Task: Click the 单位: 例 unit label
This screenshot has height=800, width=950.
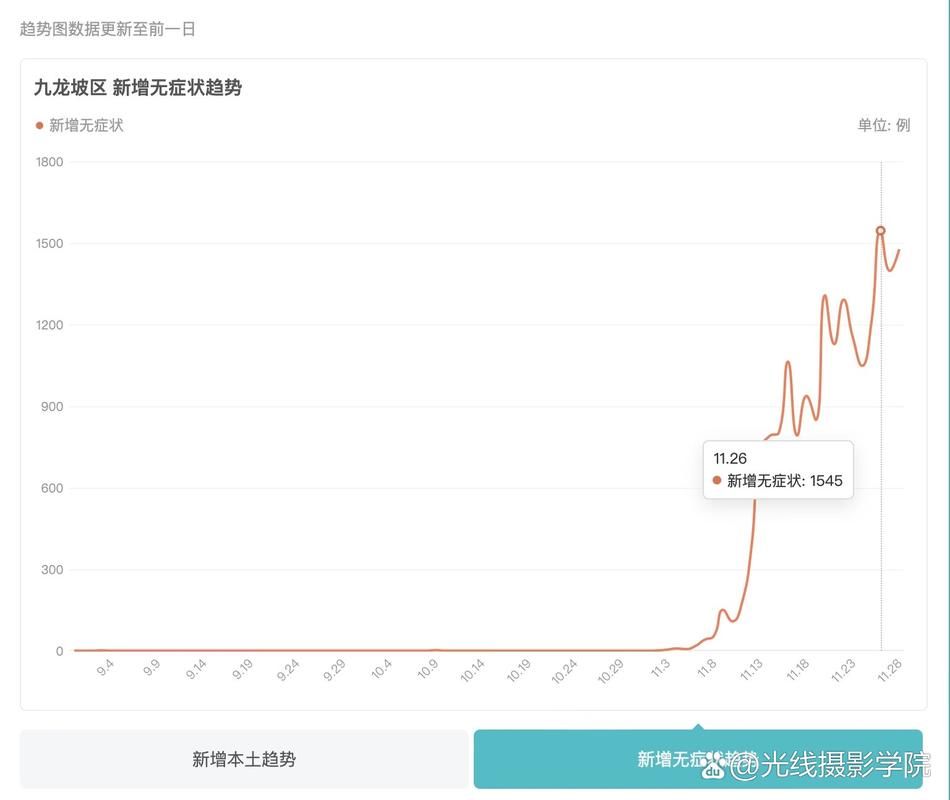Action: click(884, 125)
